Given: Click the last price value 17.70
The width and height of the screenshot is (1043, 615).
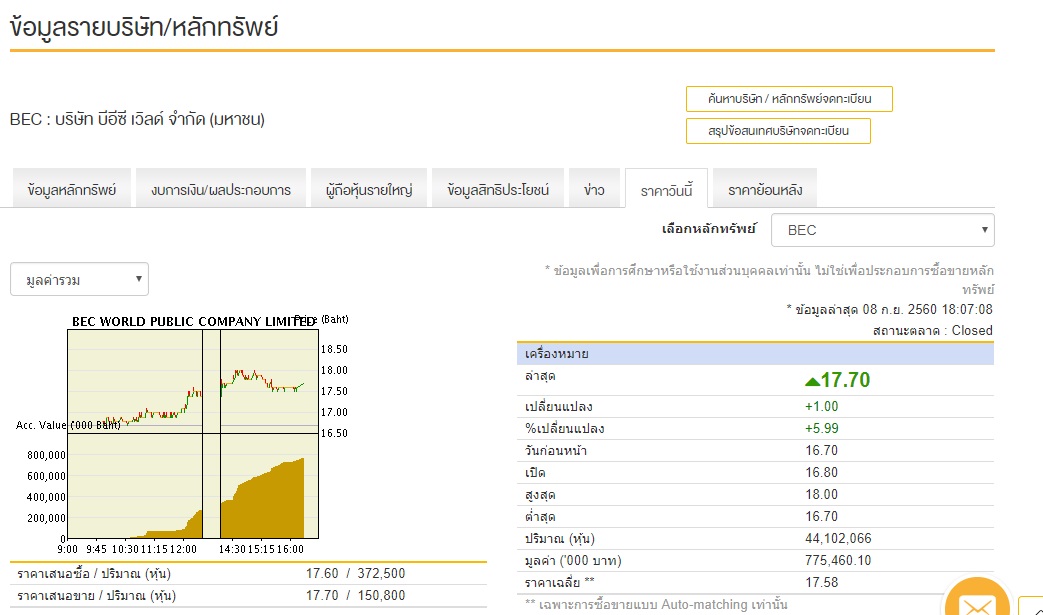Looking at the screenshot, I should (x=845, y=380).
